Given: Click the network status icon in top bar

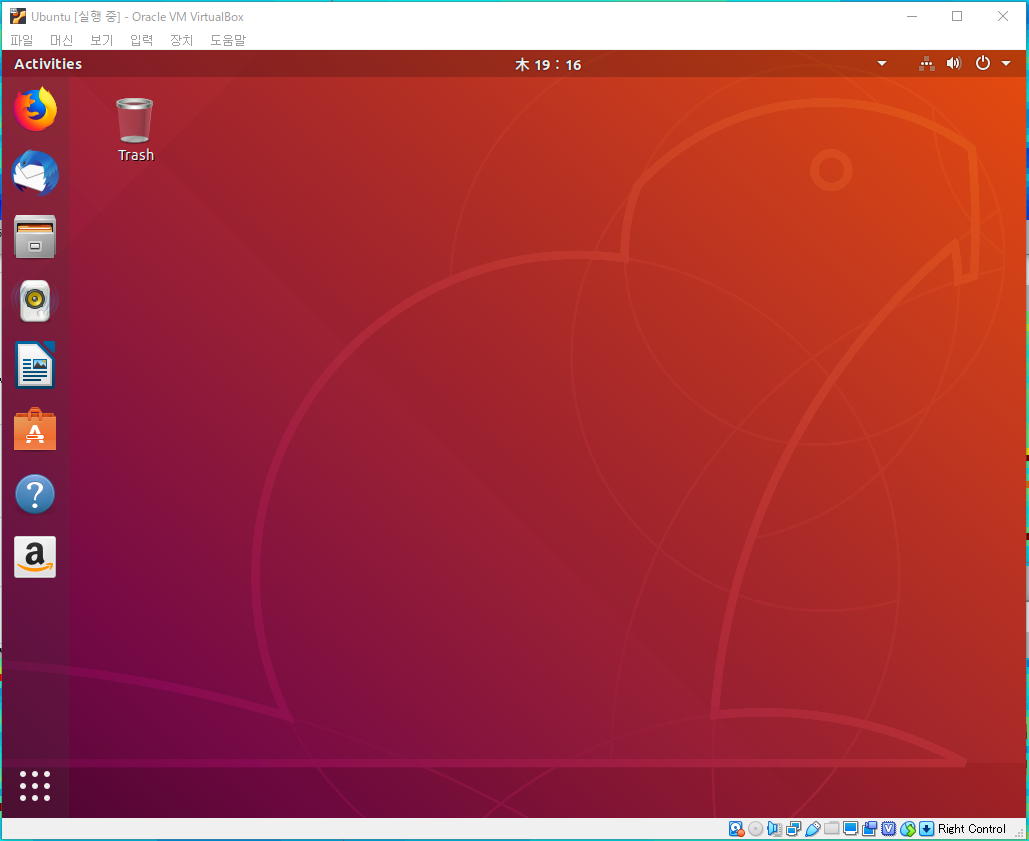Looking at the screenshot, I should (x=927, y=64).
